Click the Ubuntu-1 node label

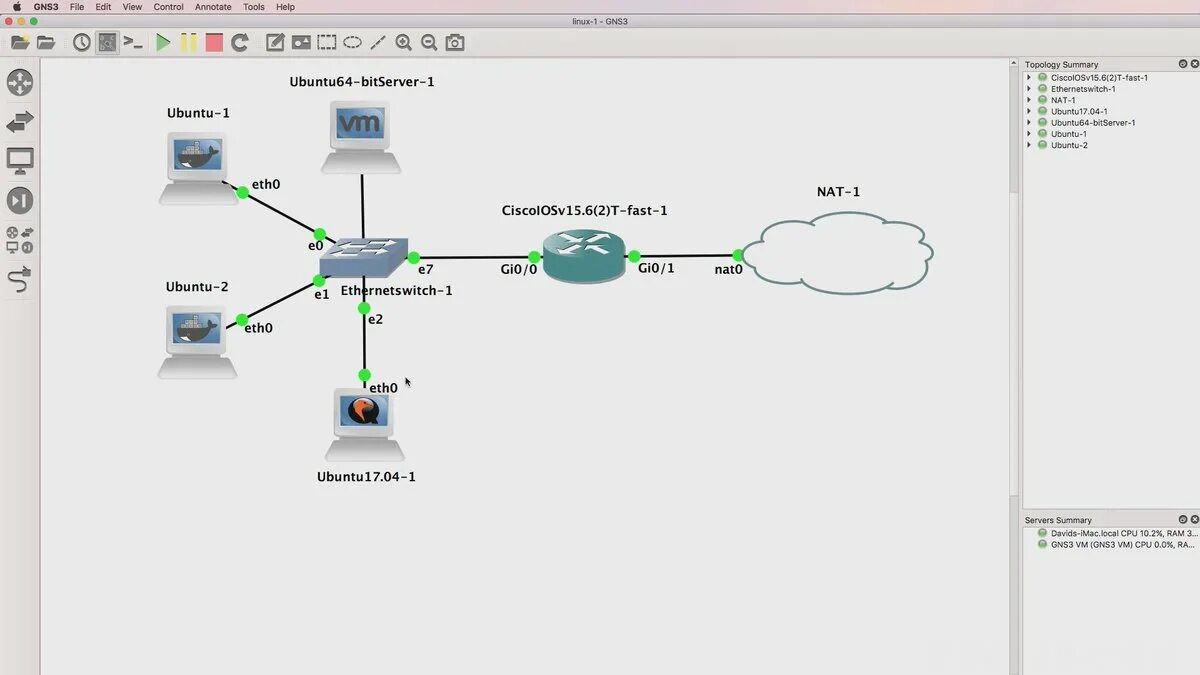coord(198,113)
